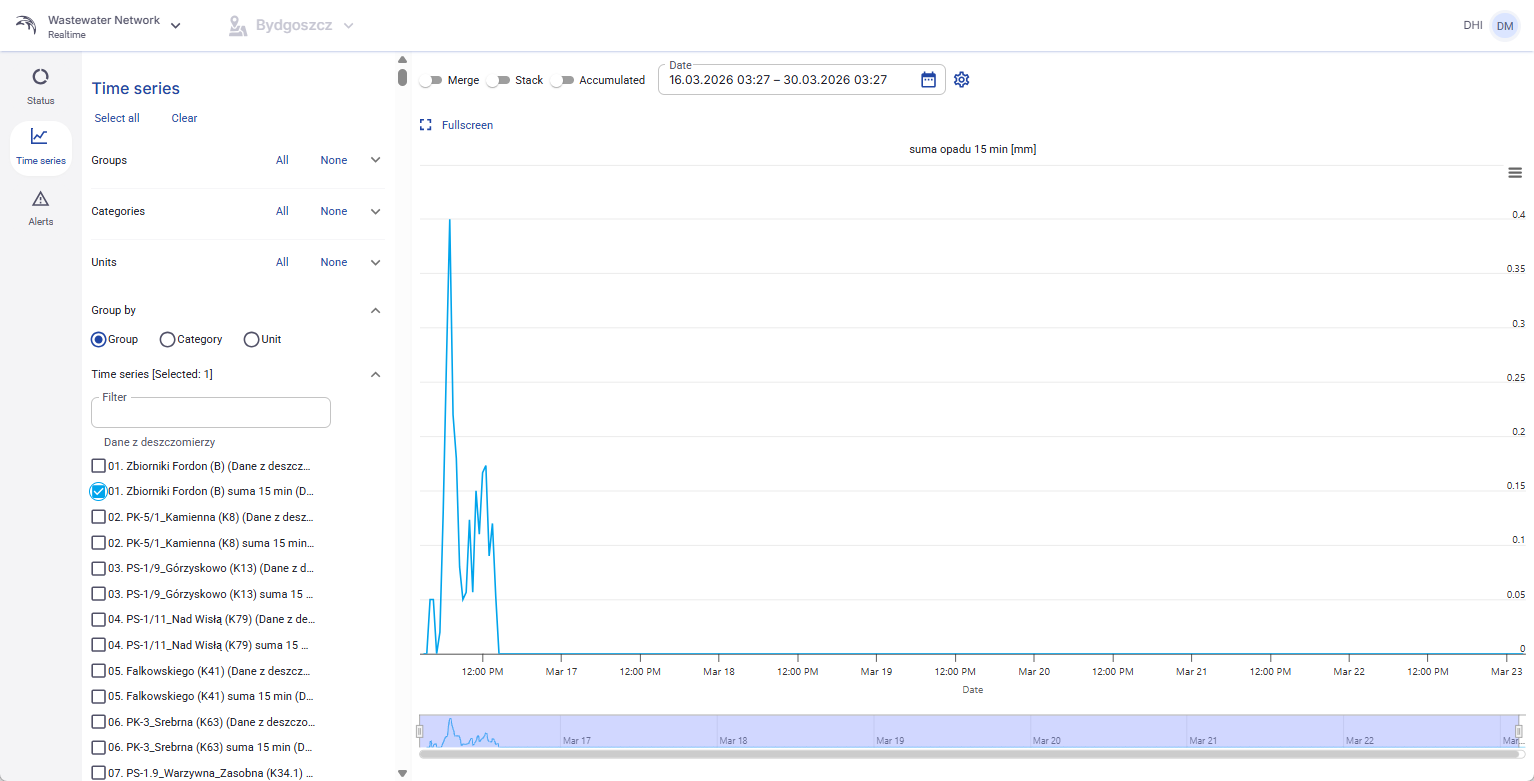1534x781 pixels.
Task: Check 06. PK-3_Srebrna (K63) (Dane z deszczo… box
Action: click(98, 721)
